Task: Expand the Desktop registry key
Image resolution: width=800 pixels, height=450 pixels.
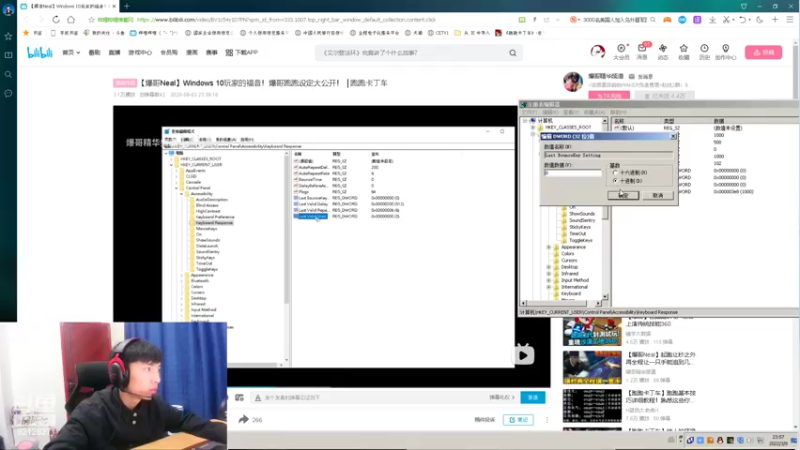Action: coord(549,267)
